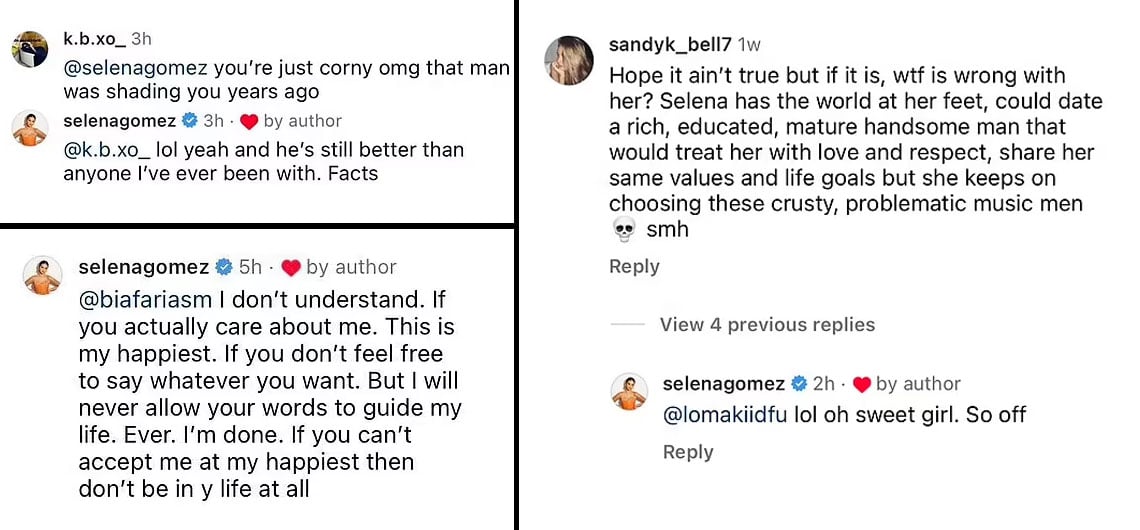Reply to sandyk_bell7's comment
1140x530 pixels.
pyautogui.click(x=634, y=267)
